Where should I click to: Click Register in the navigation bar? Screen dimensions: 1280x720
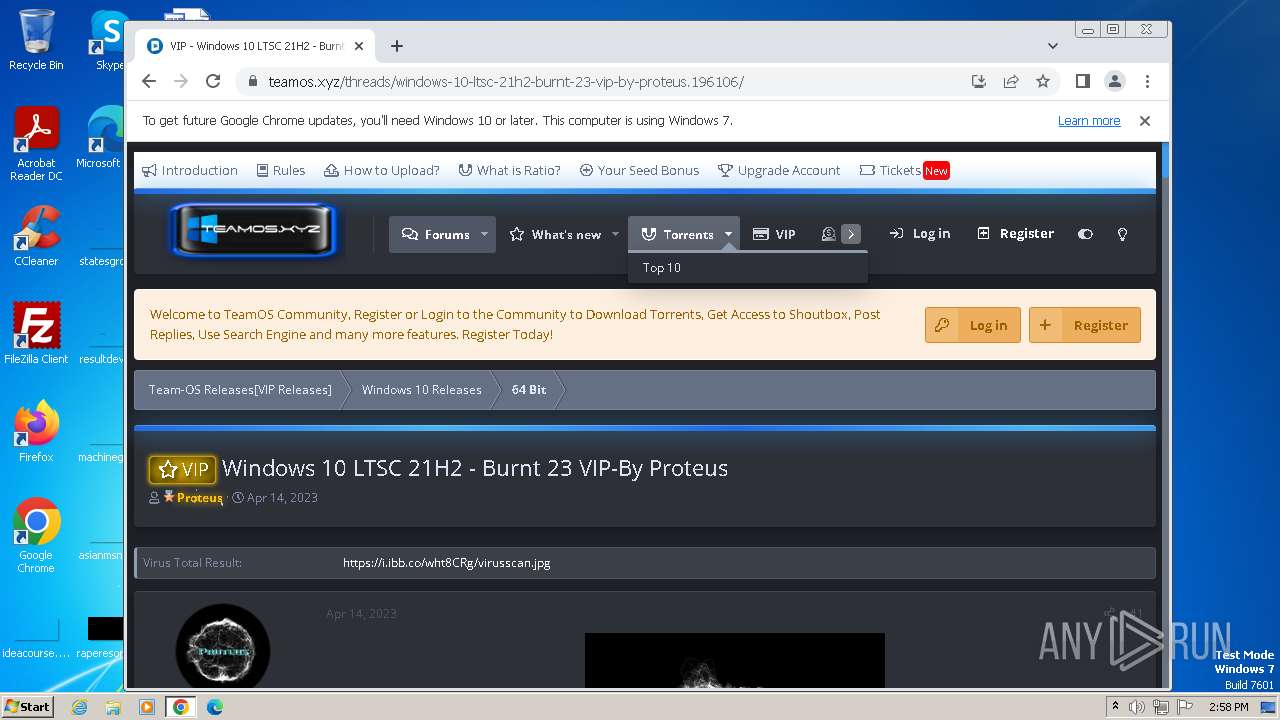tap(1015, 233)
